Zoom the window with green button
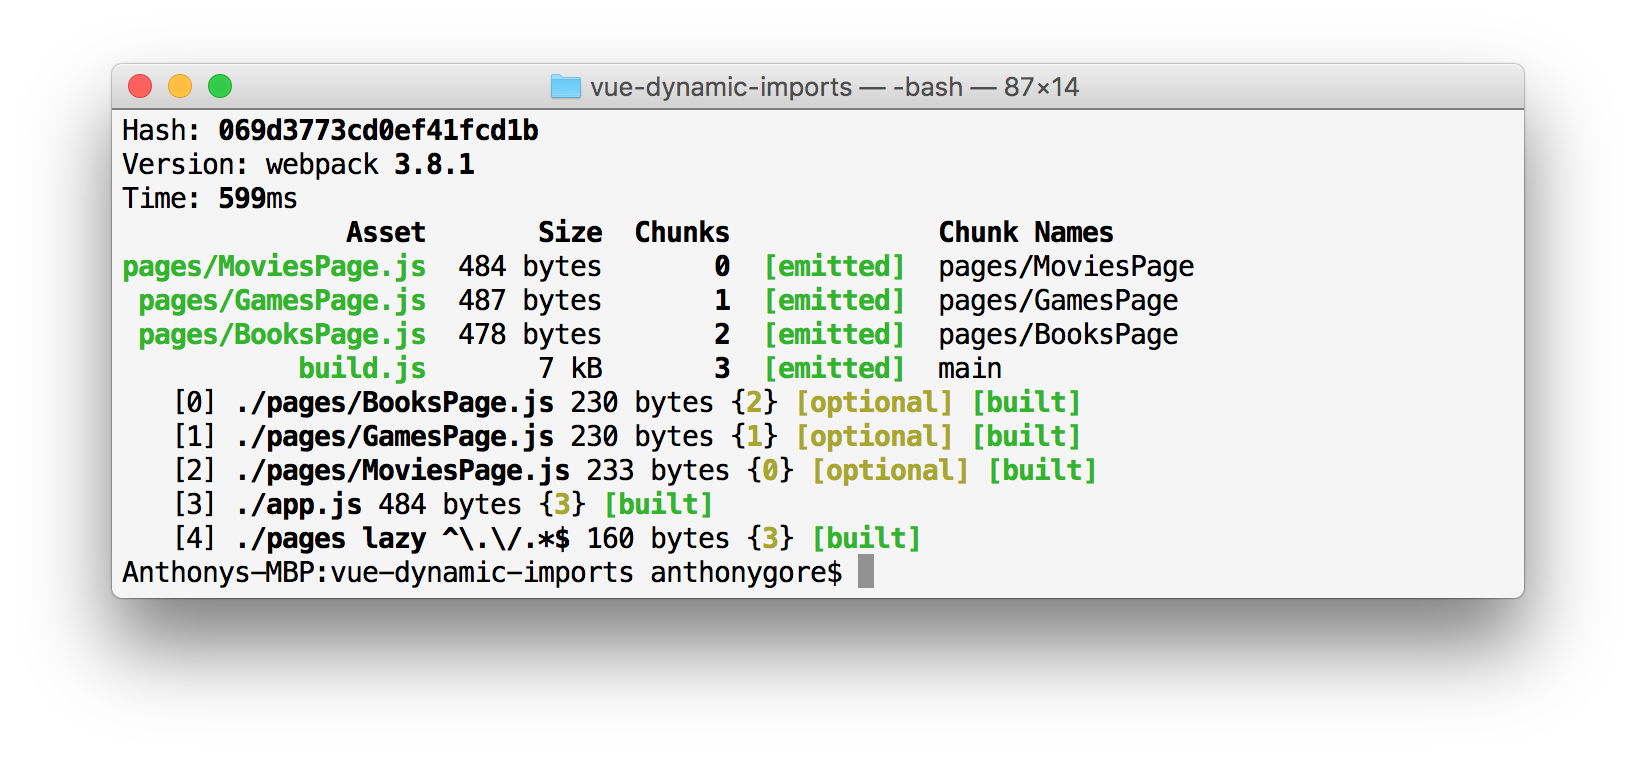This screenshot has height=758, width=1636. pos(220,87)
